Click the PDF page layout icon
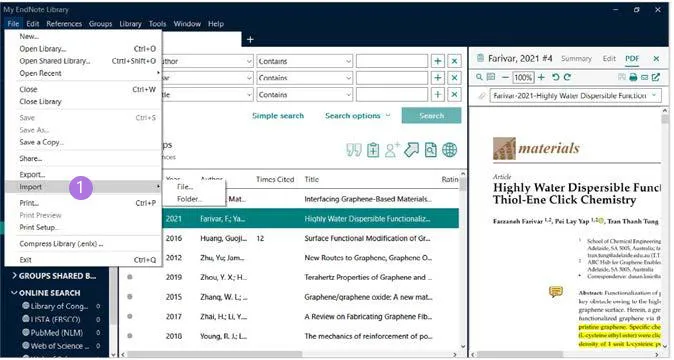Screen dimensions: 674x360 490,77
